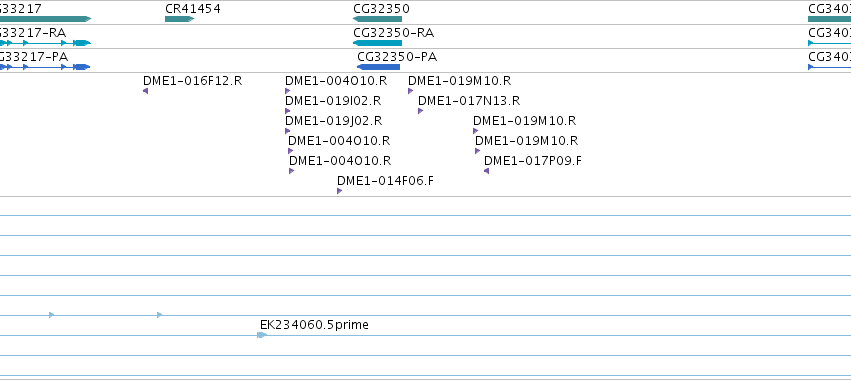The image size is (851, 380).
Task: Select the CG32350-PA protein coding bar
Action: [378, 67]
